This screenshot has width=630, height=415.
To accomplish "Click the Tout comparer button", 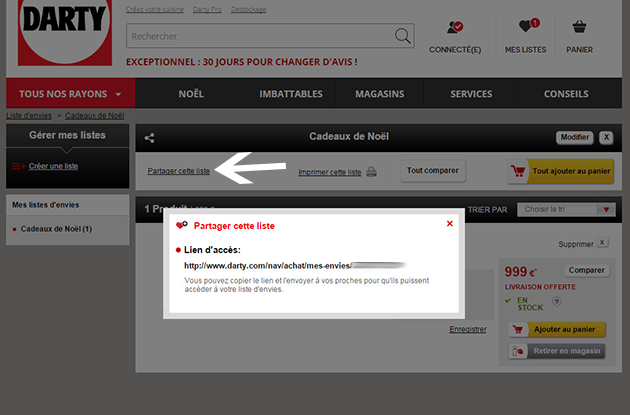I will pyautogui.click(x=434, y=171).
